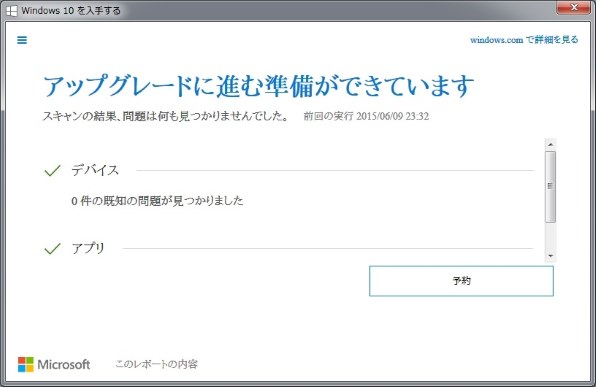Click the green checkmark beside デバイス

click(52, 171)
